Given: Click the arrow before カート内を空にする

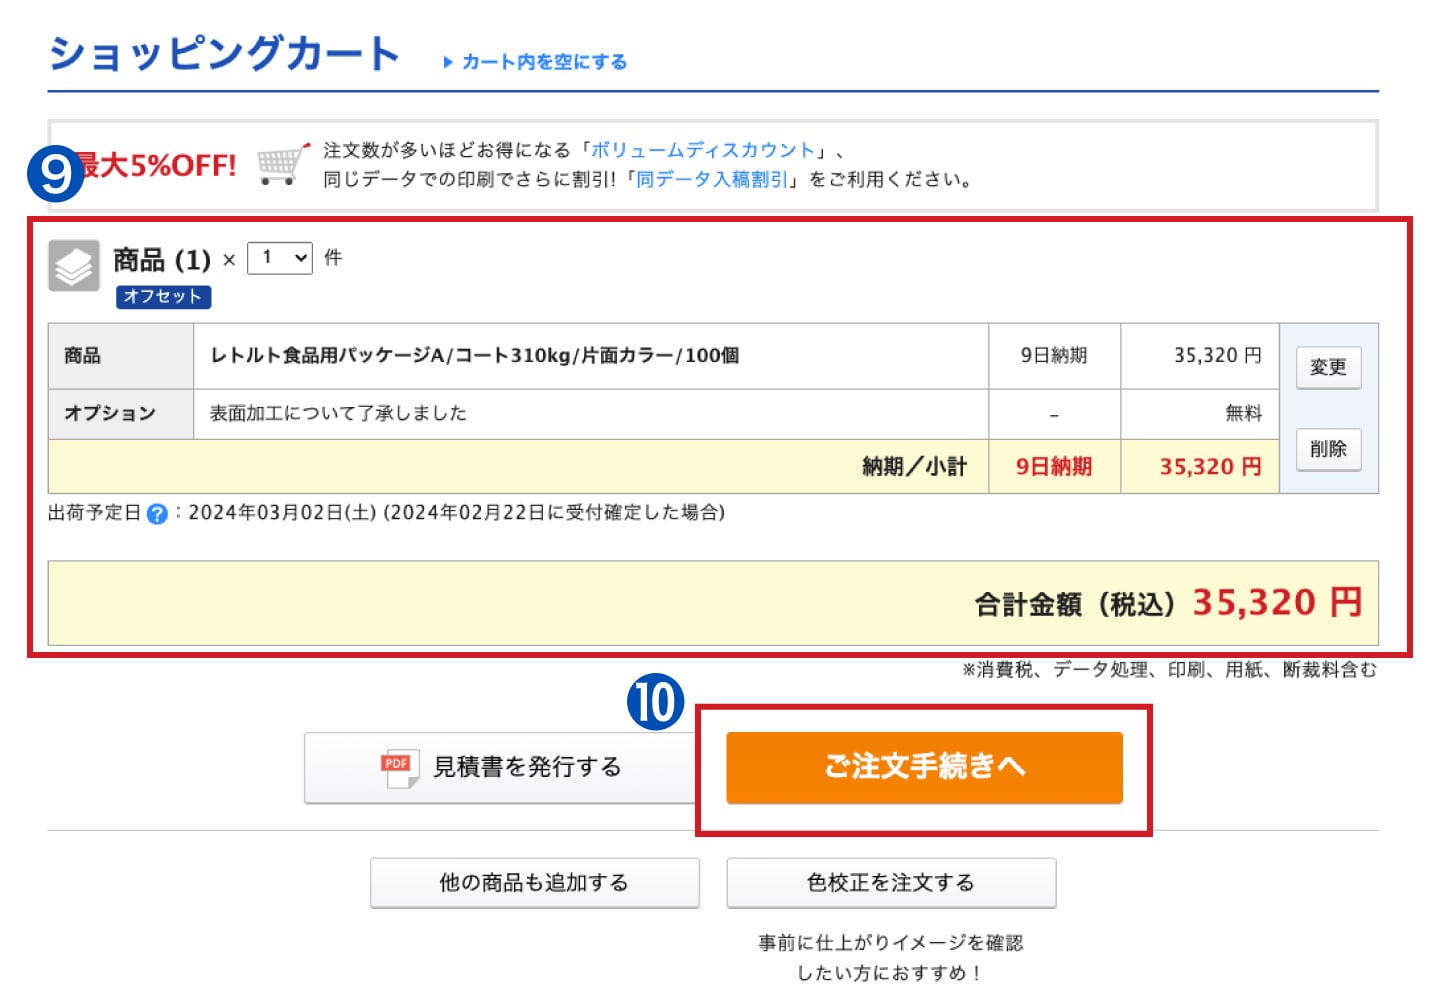Looking at the screenshot, I should (x=448, y=62).
